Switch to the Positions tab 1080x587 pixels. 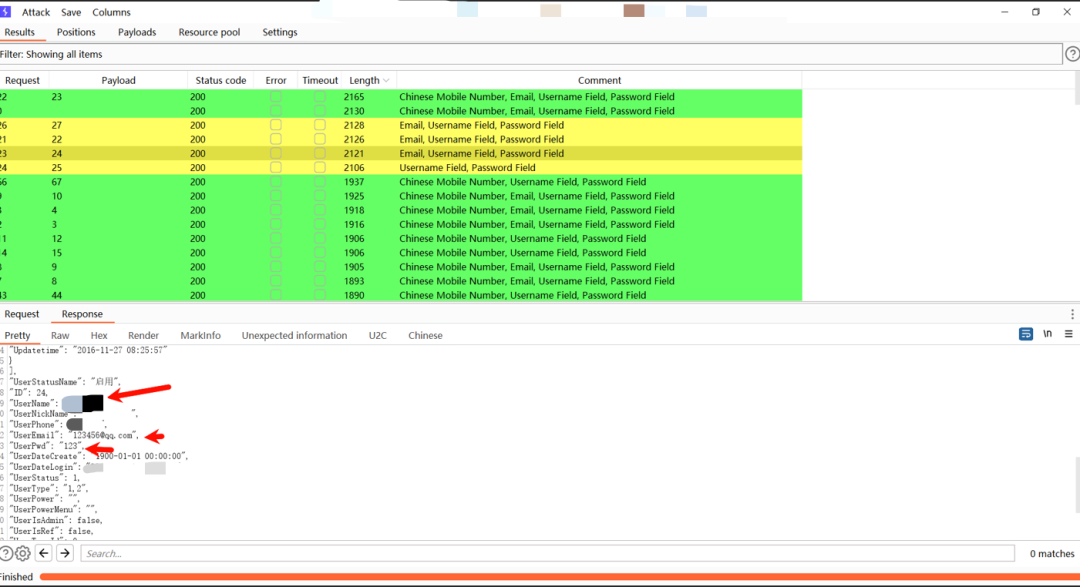coord(76,32)
